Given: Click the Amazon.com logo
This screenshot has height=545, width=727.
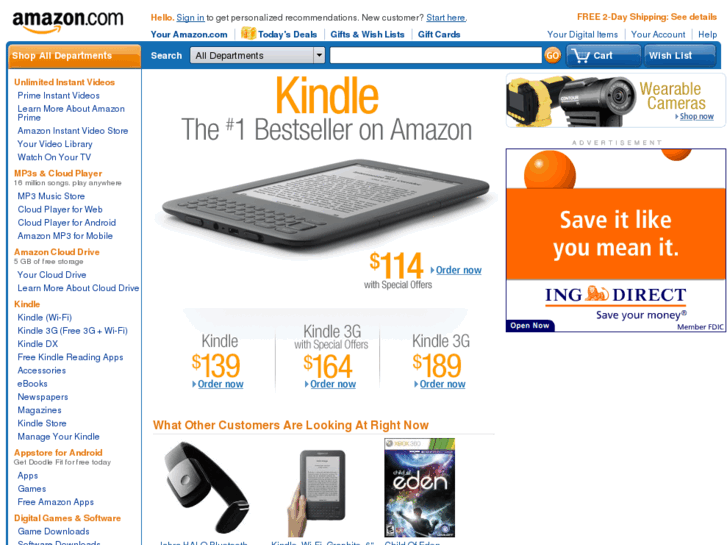Looking at the screenshot, I should 68,21.
